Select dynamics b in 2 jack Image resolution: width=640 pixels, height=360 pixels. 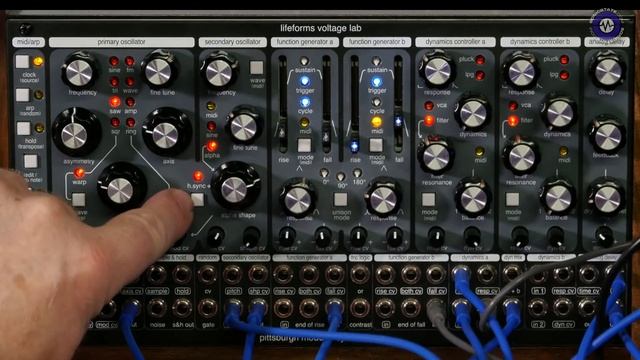tap(538, 308)
